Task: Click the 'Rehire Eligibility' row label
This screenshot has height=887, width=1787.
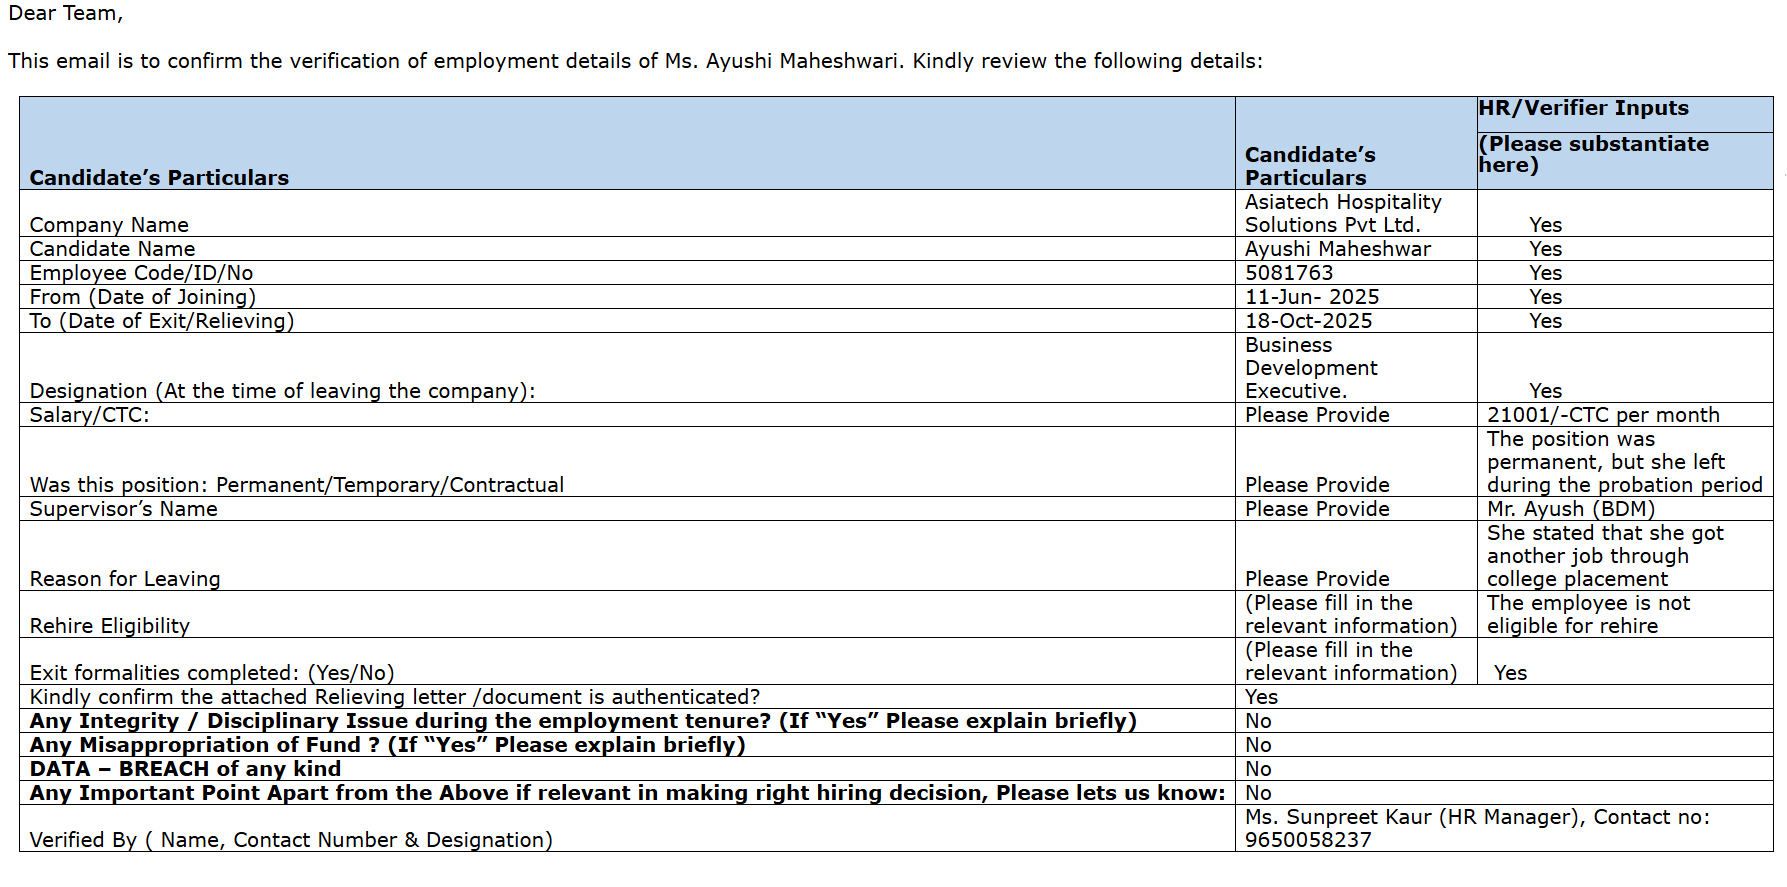Action: click(x=110, y=626)
